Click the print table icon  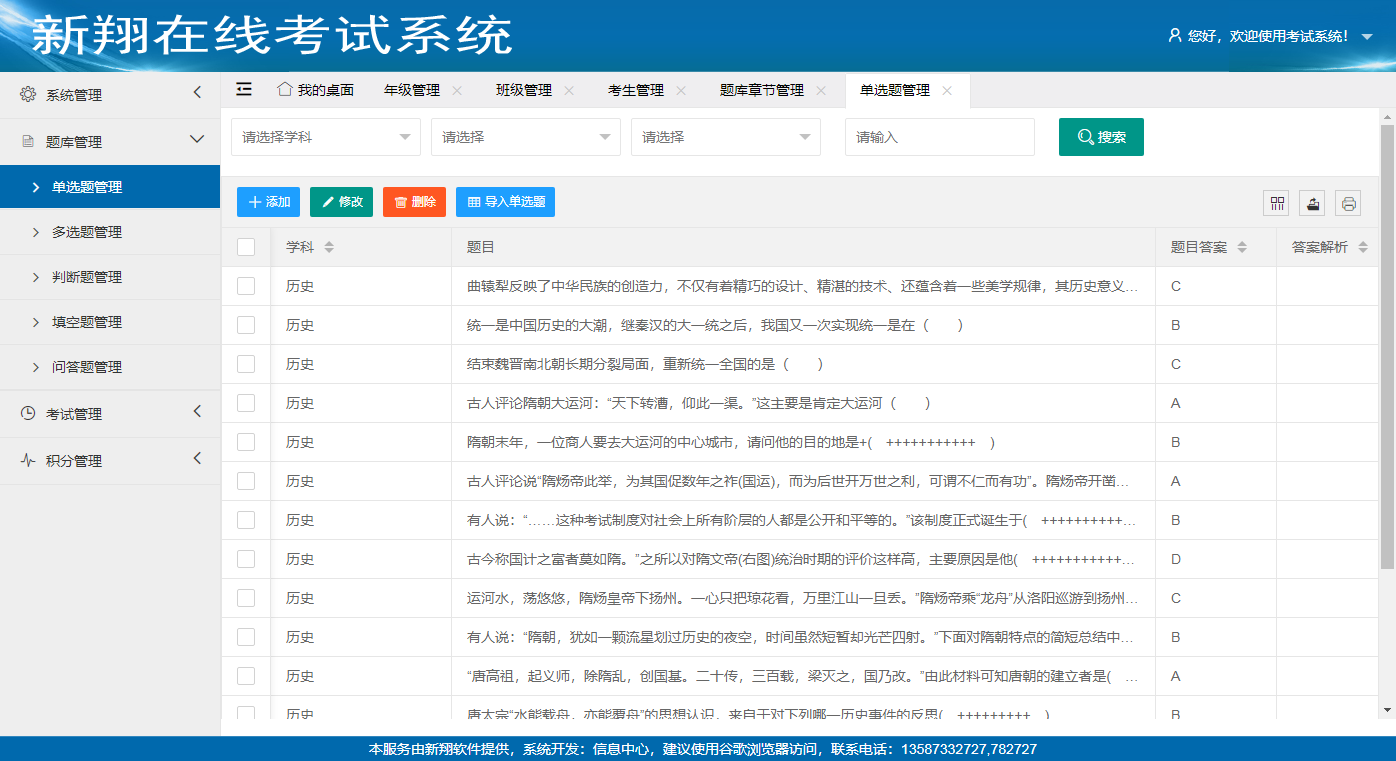click(1348, 203)
